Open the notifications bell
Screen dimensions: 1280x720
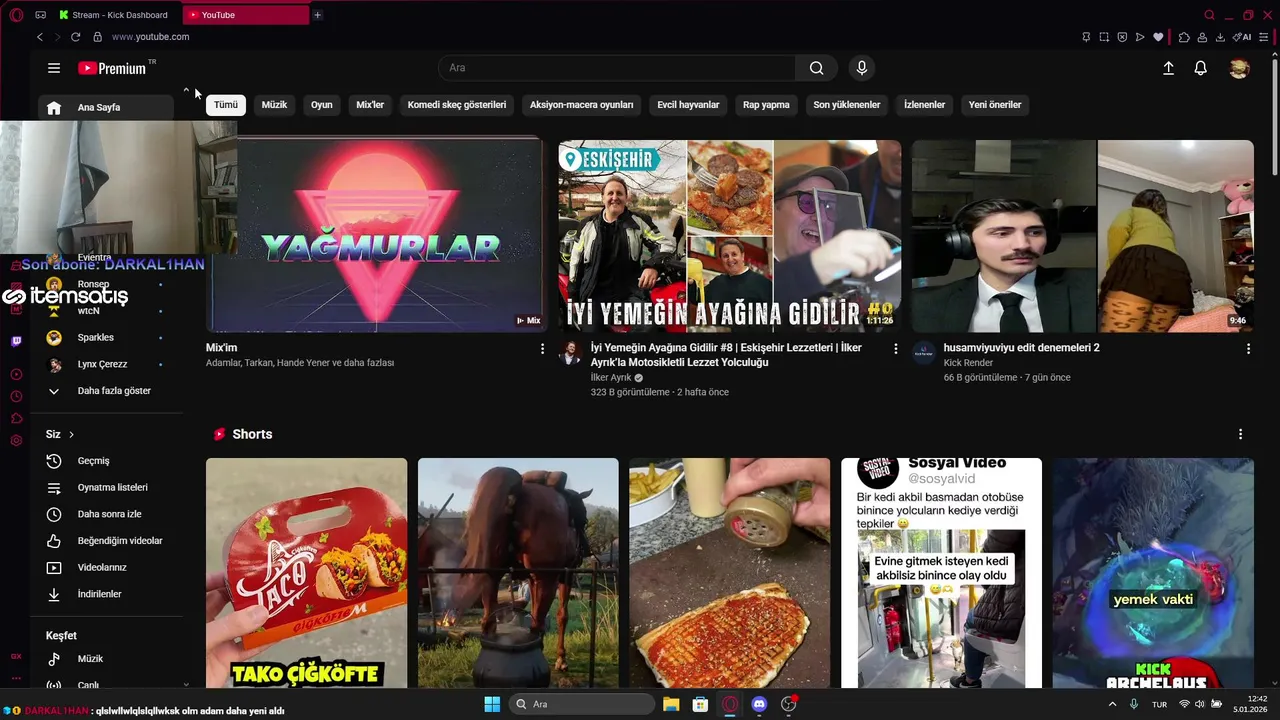(x=1201, y=68)
